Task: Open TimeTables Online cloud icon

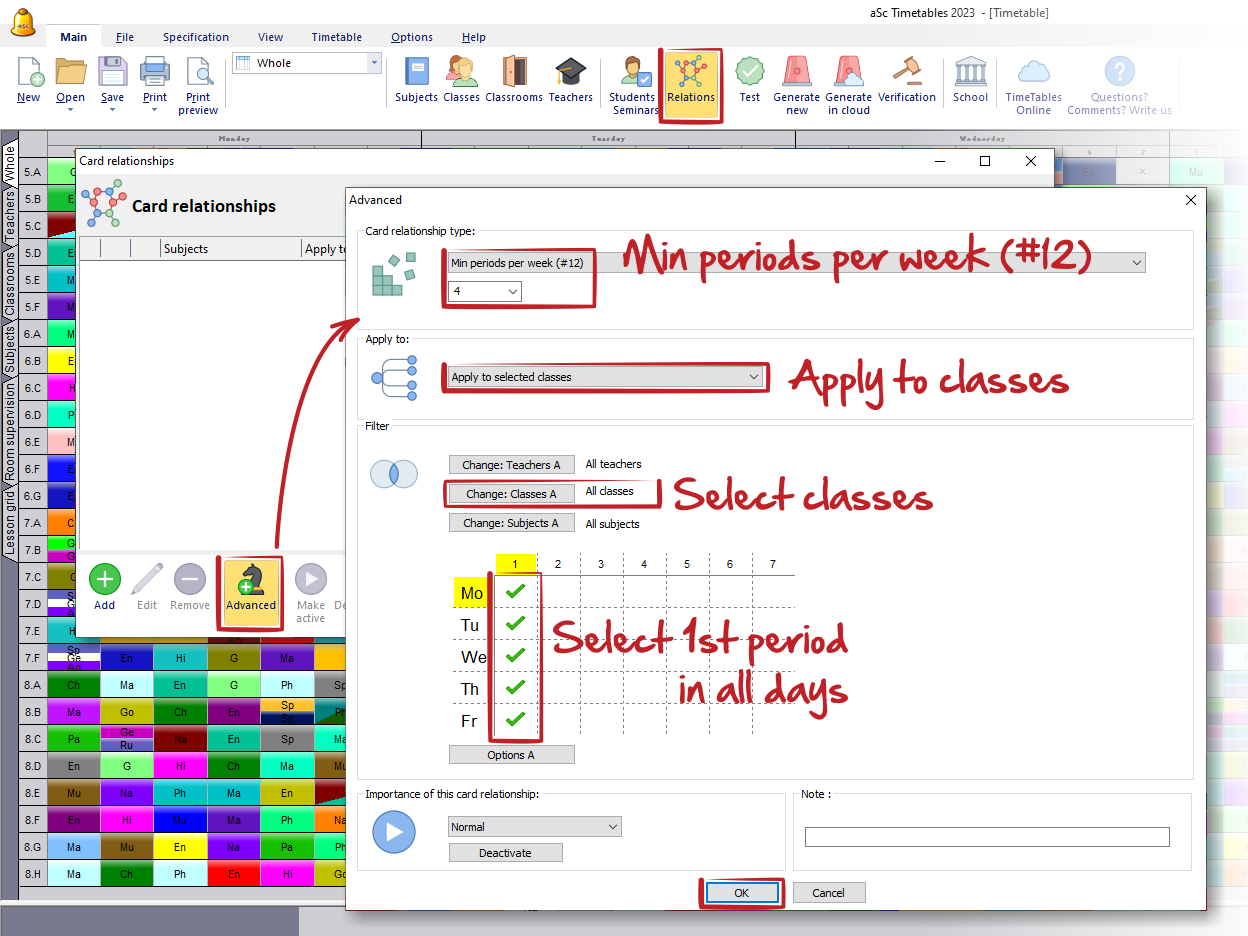Action: point(1033,72)
